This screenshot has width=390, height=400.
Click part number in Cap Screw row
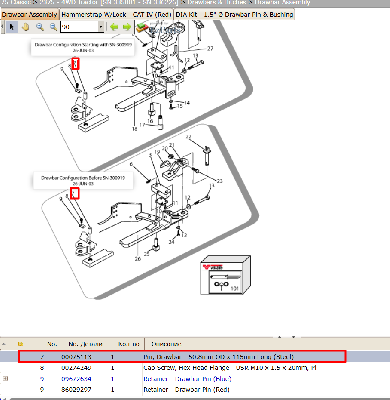(x=76, y=368)
